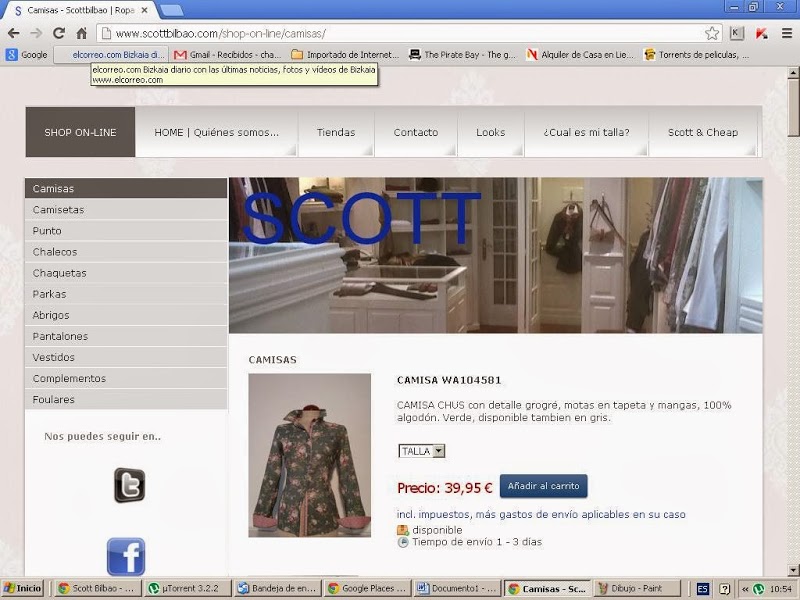The image size is (800, 600).
Task: Switch to Google Places taskbar window
Action: point(368,588)
